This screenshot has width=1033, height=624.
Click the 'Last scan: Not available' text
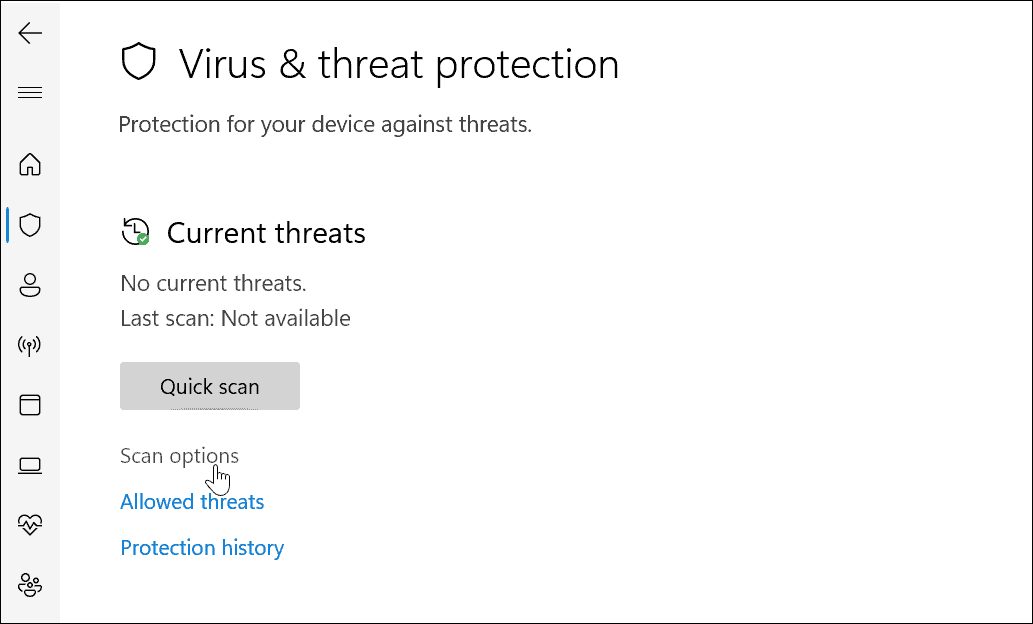tap(235, 319)
